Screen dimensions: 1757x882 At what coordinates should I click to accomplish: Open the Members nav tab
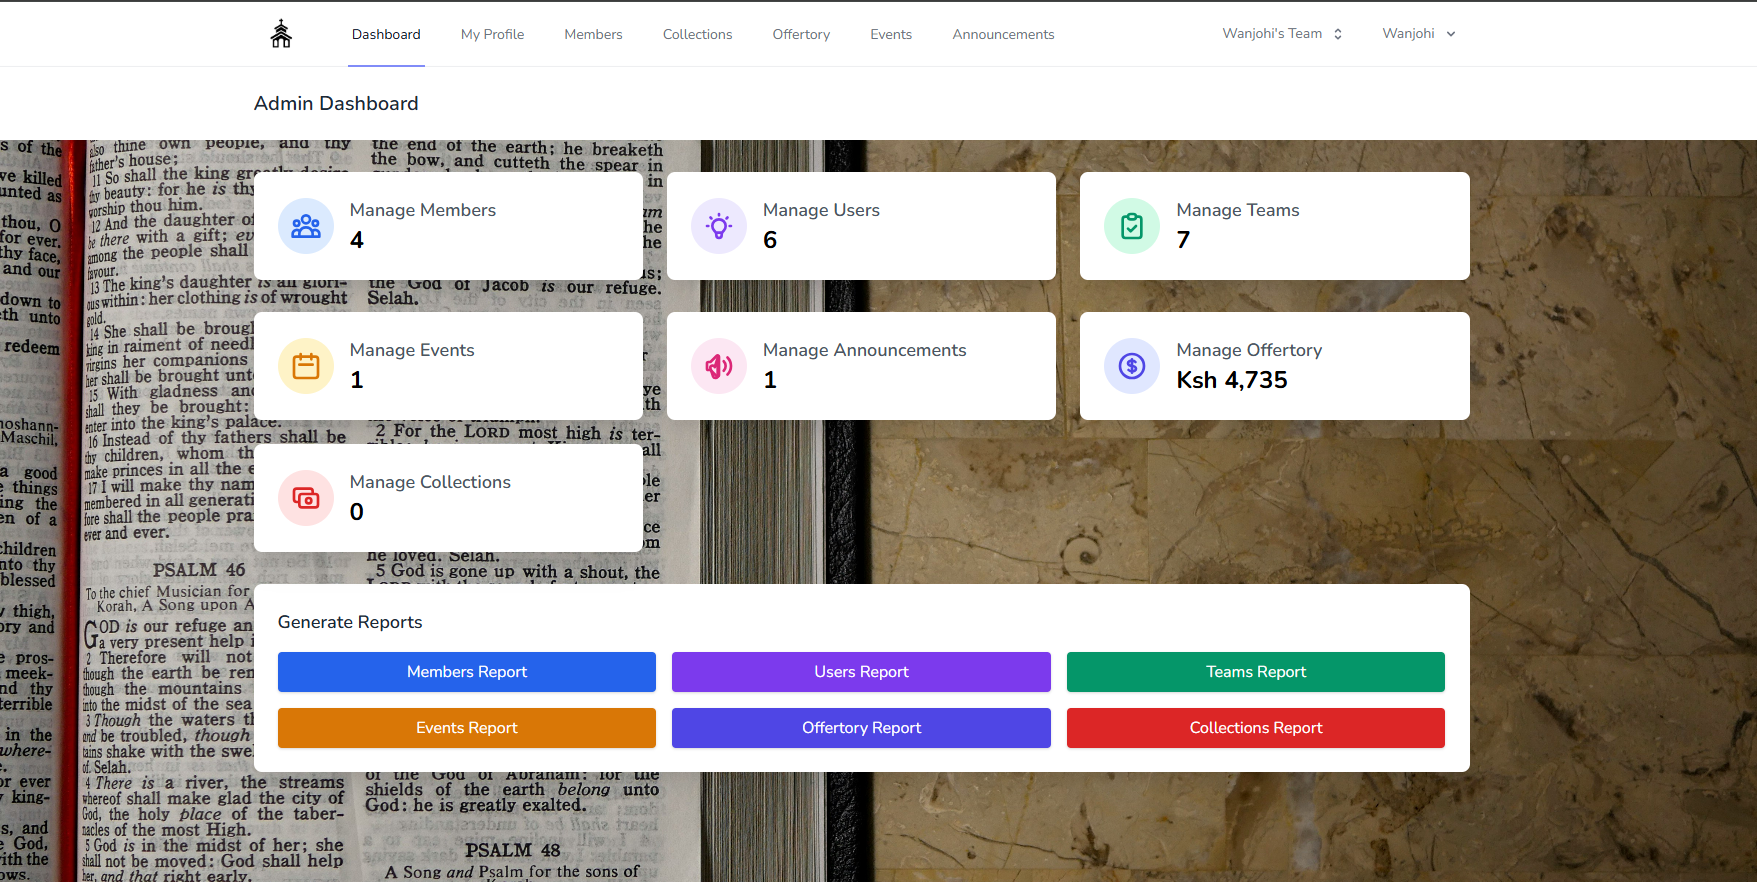pos(593,34)
